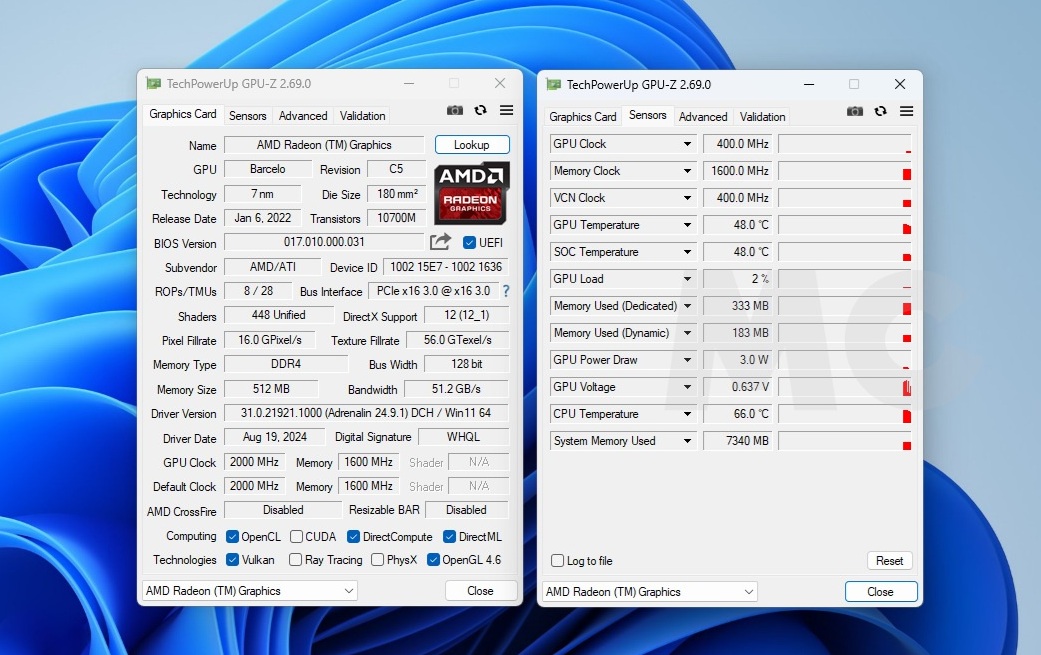
Task: Enable the Log to file checkbox
Action: click(558, 561)
